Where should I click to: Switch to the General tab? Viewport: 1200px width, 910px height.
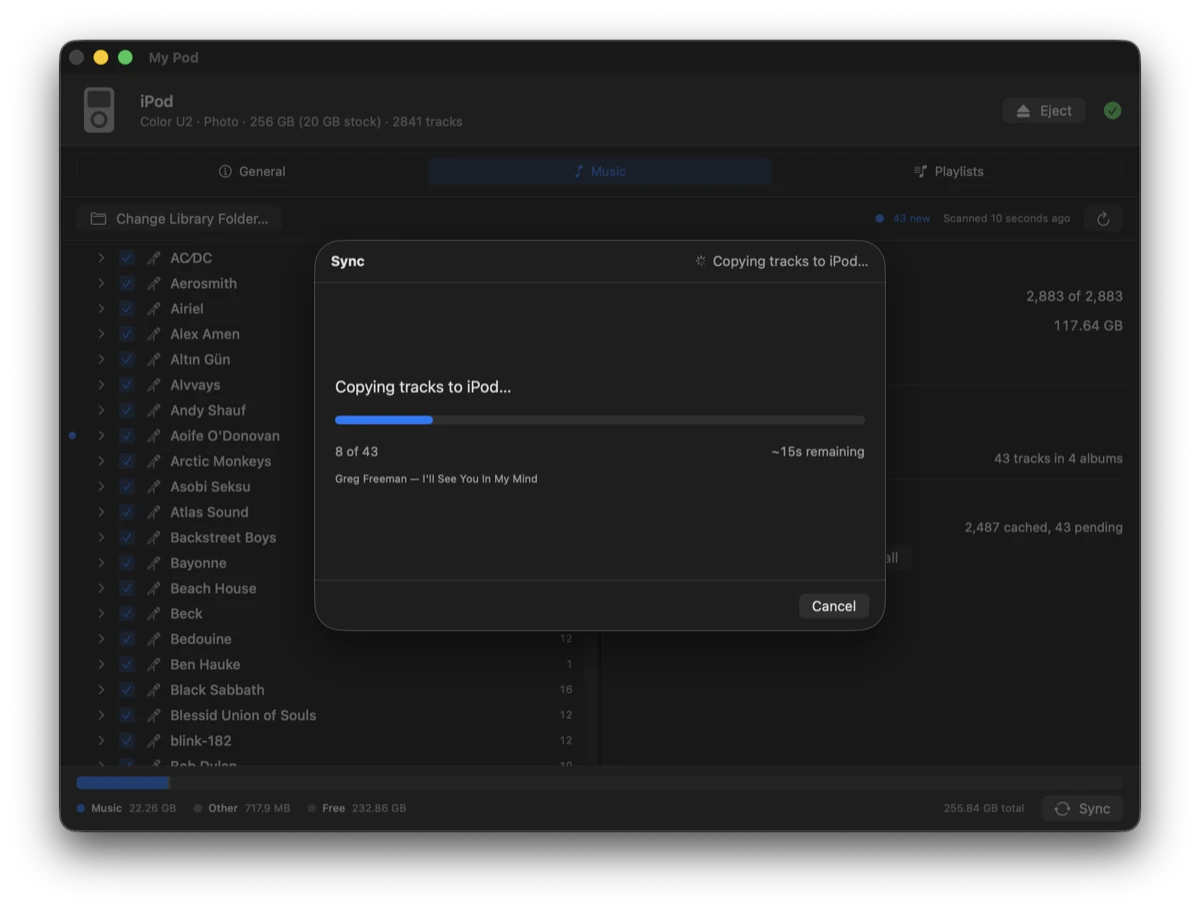[x=252, y=171]
